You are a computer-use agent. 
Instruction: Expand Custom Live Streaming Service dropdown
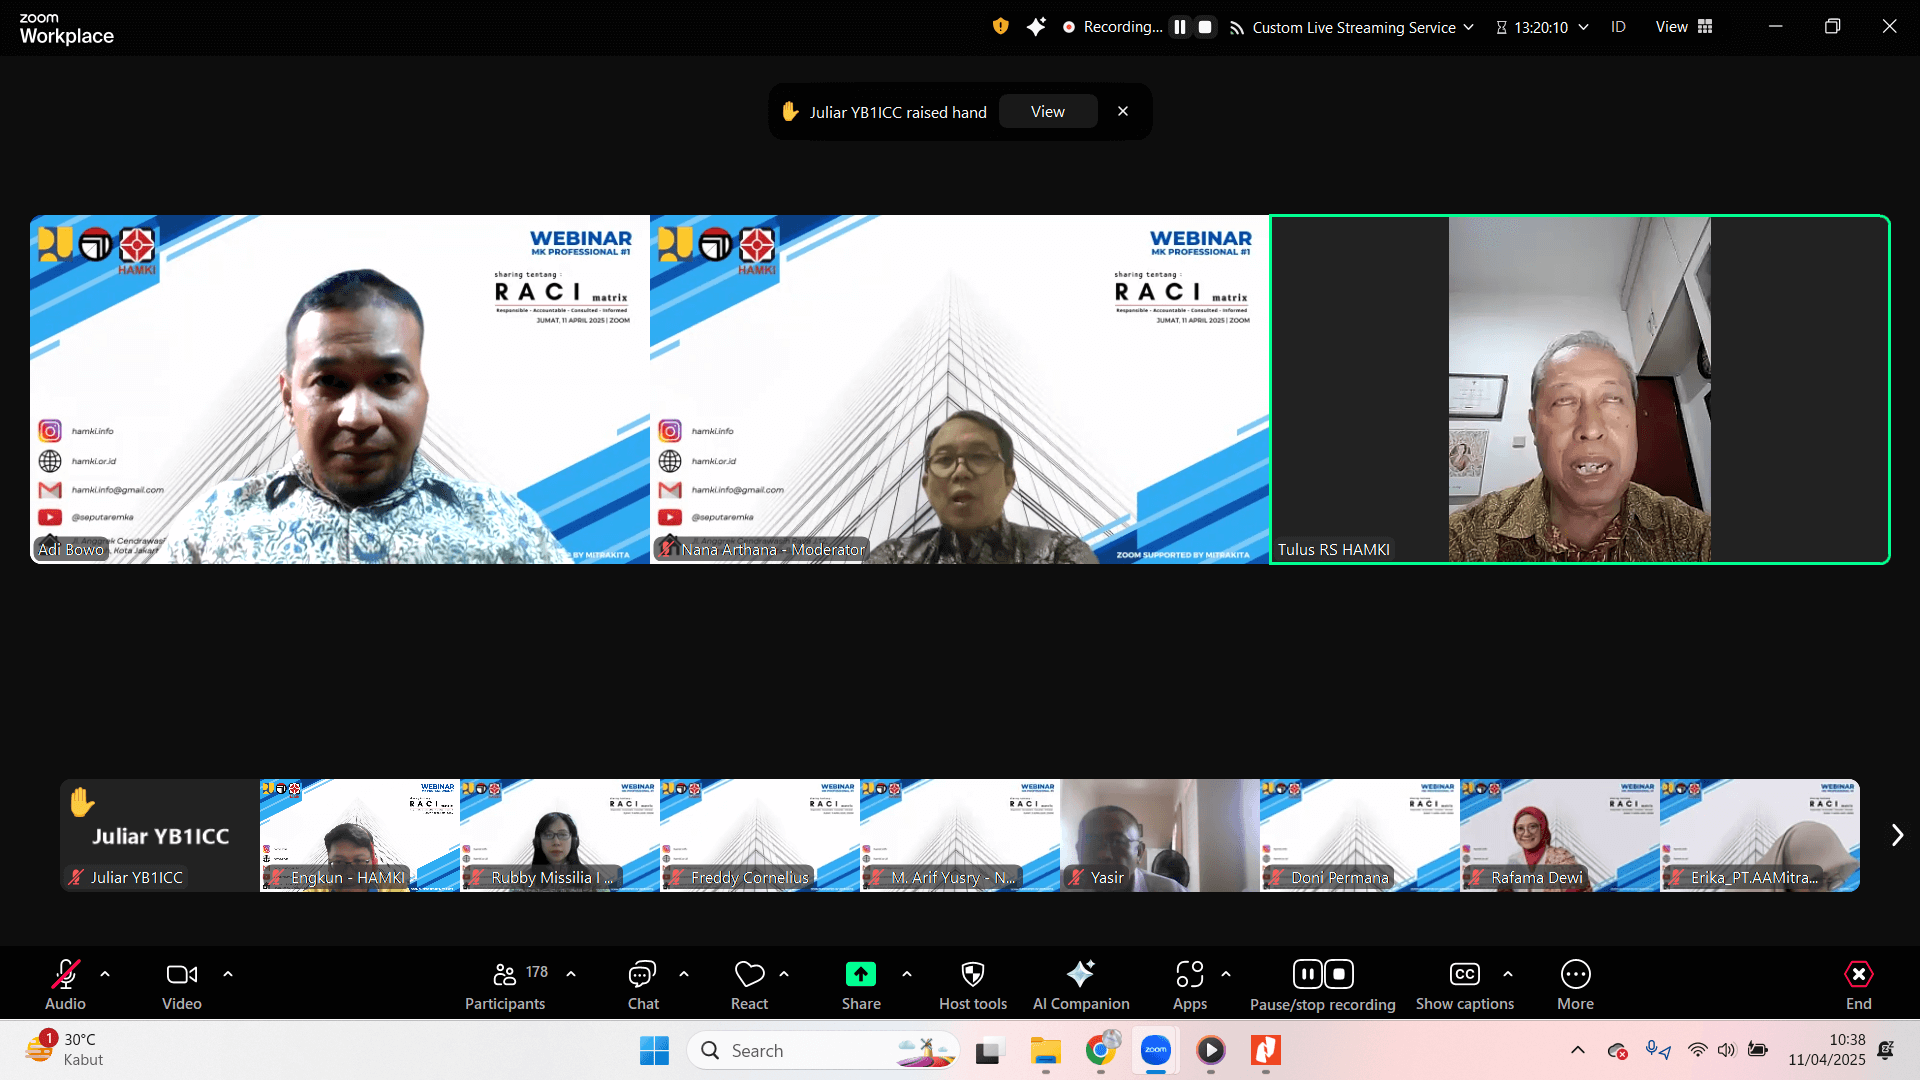pyautogui.click(x=1468, y=27)
